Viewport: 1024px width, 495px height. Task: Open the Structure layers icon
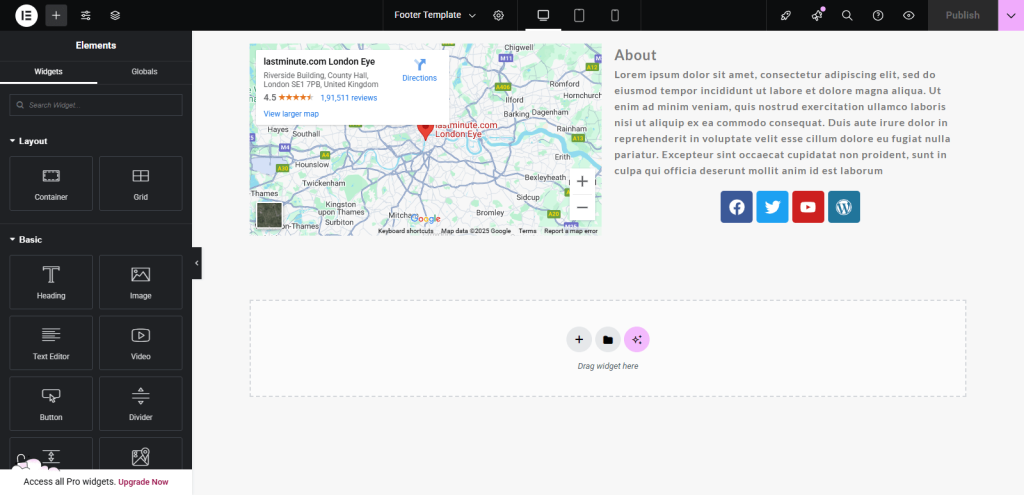[x=115, y=15]
